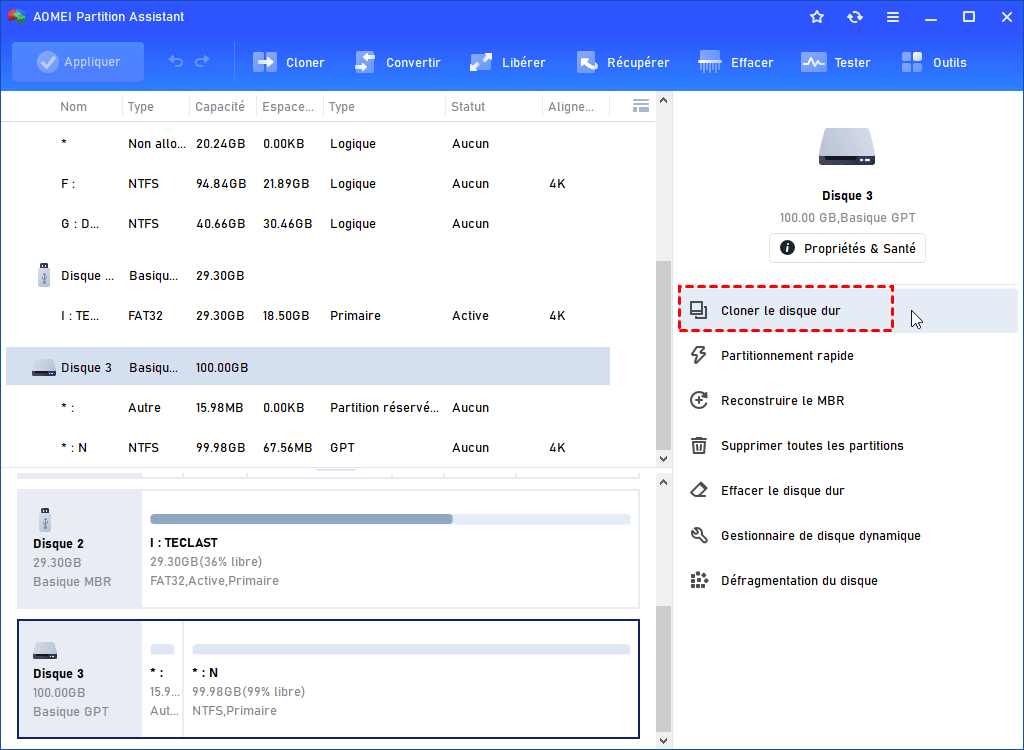
Task: Sort by the Statut column header
Action: pos(468,106)
